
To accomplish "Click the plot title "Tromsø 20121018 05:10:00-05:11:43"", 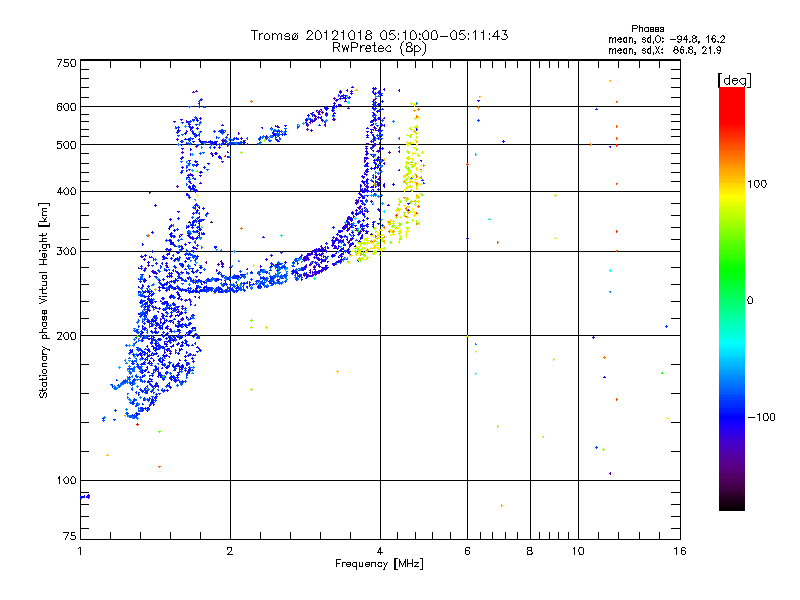I will coord(379,35).
